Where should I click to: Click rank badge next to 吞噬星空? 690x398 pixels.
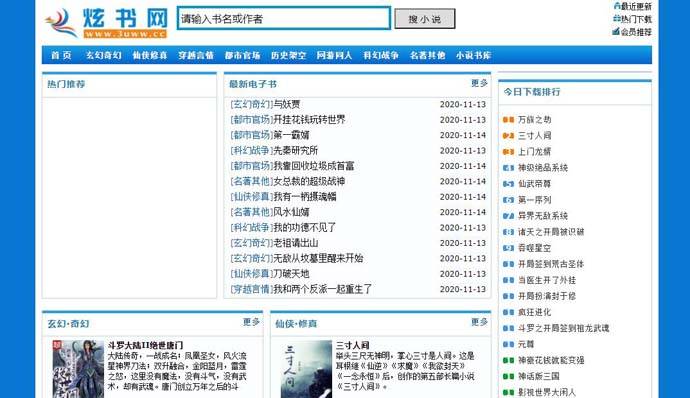point(508,248)
